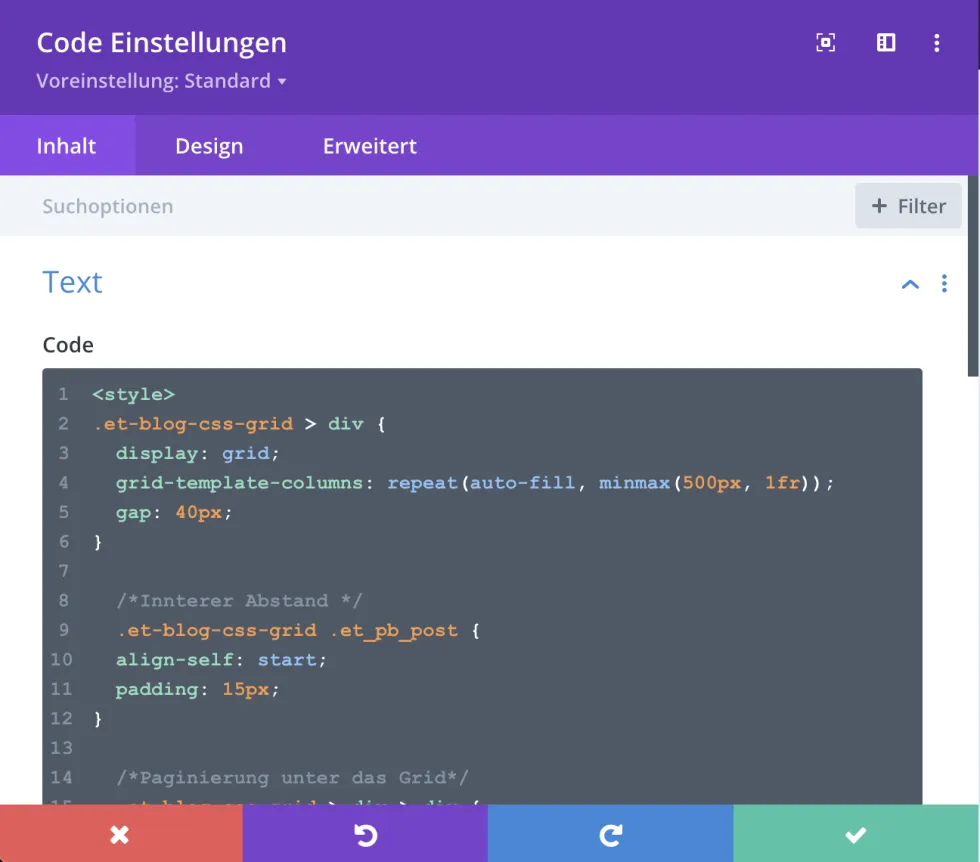Switch to the Inhalt tab

point(67,146)
